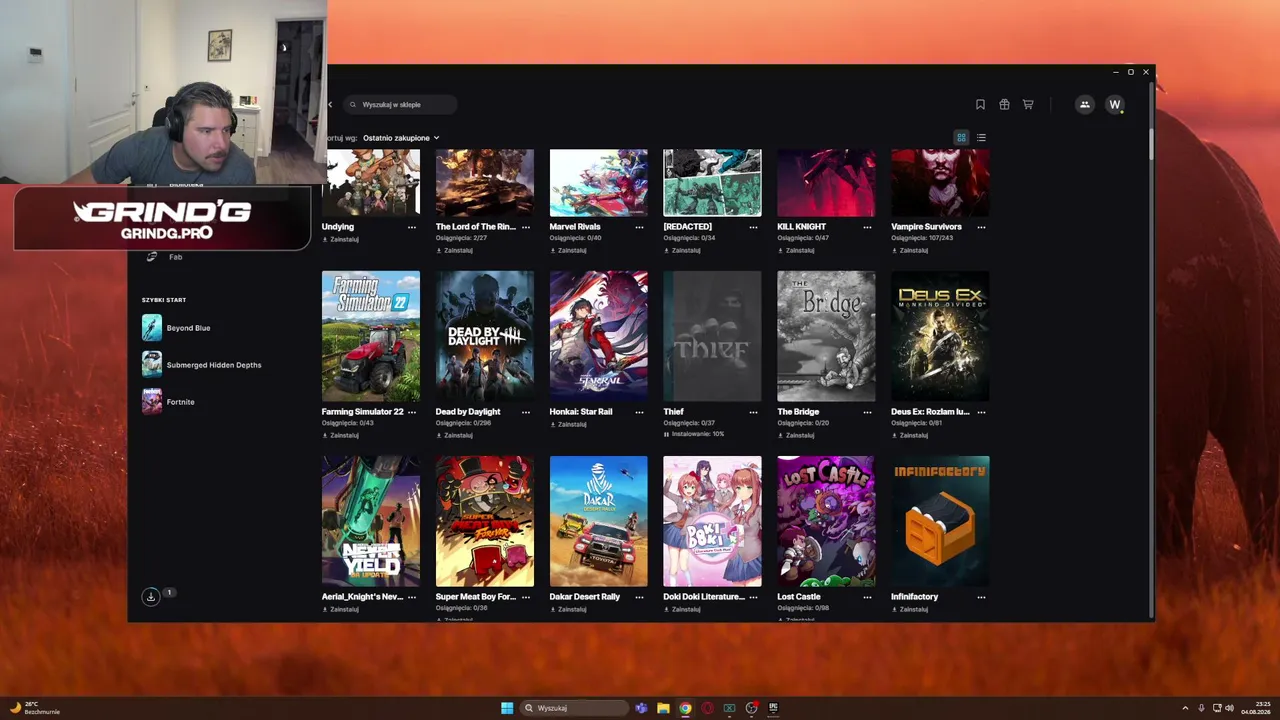
Task: Open the Ostatnio zakupione sort dropdown
Action: pos(401,138)
